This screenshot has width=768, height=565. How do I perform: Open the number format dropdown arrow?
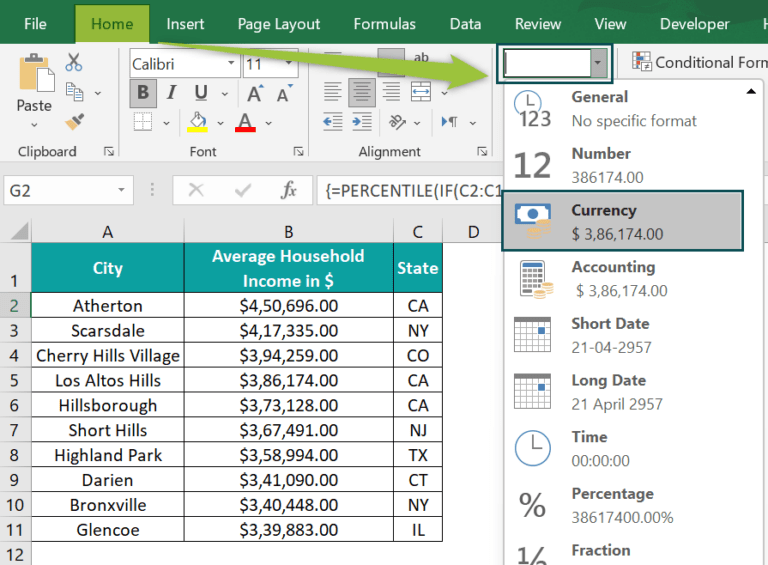[x=598, y=63]
